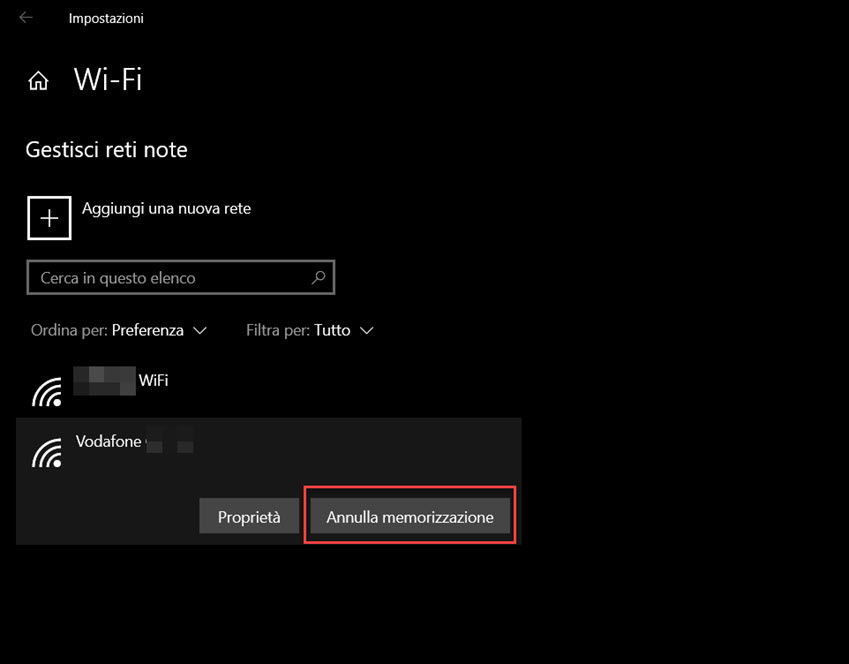Click the magnifier icon in the search box
849x664 pixels.
[317, 277]
